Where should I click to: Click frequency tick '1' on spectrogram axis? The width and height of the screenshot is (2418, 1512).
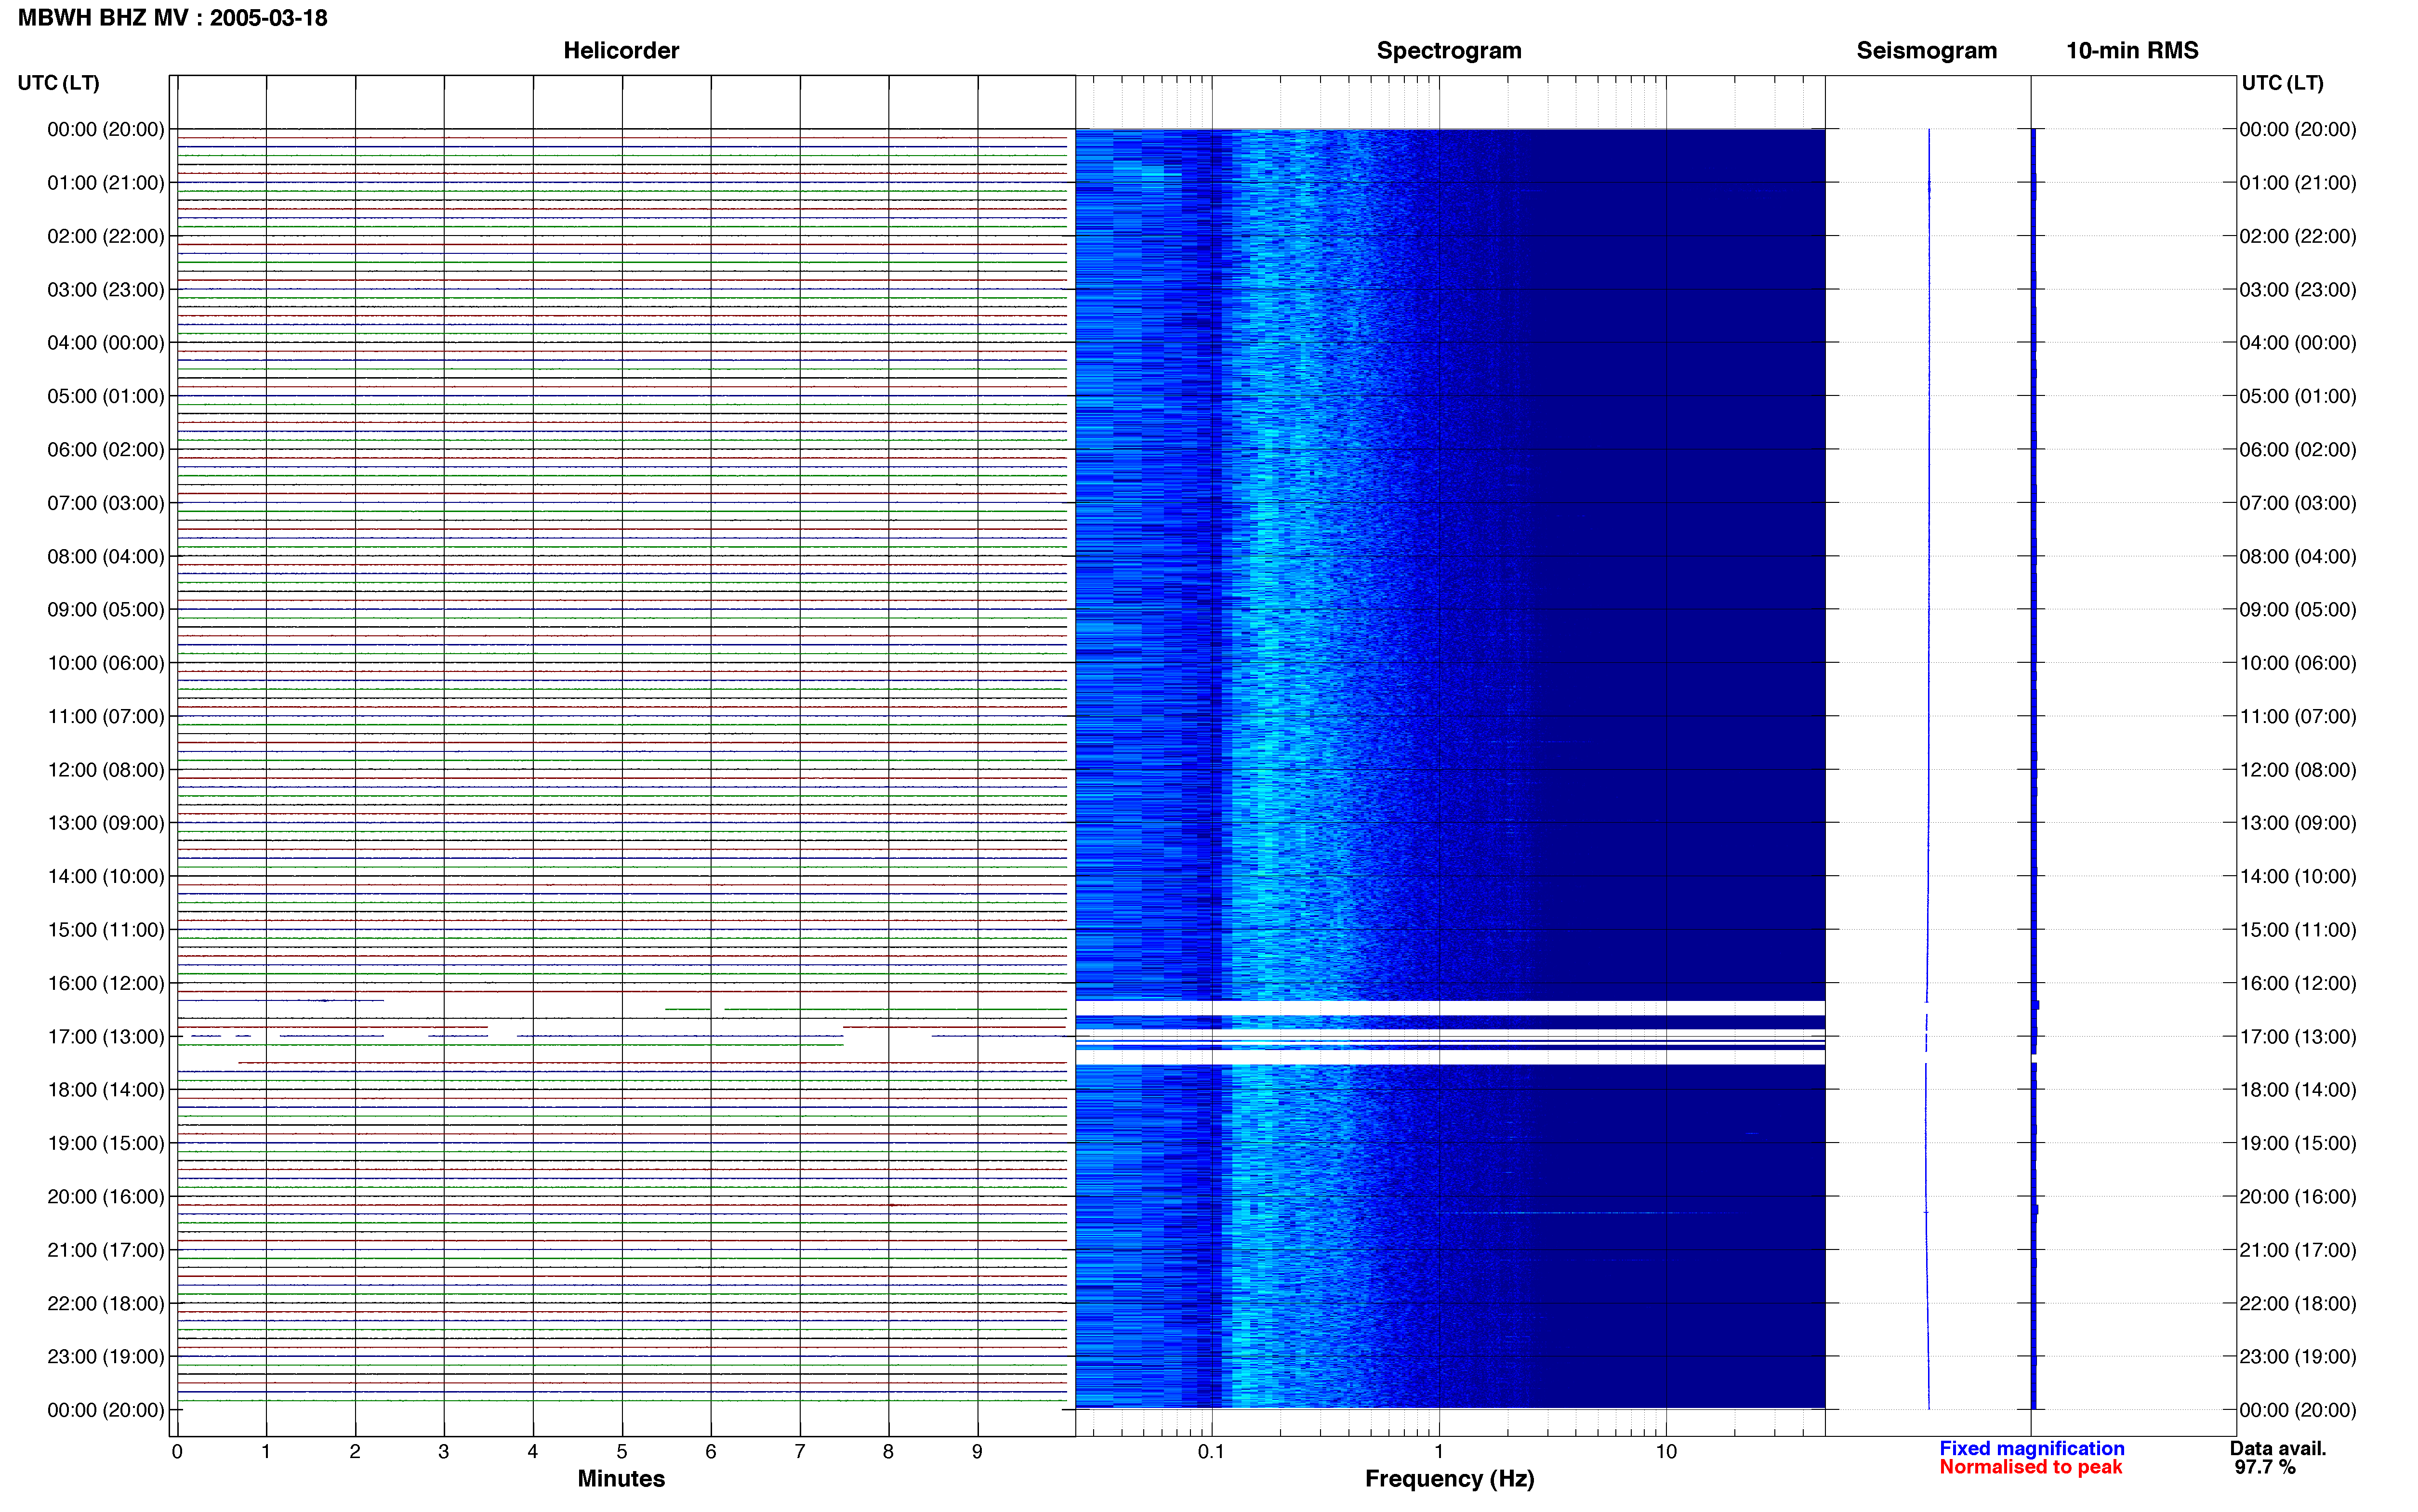pyautogui.click(x=1439, y=1452)
